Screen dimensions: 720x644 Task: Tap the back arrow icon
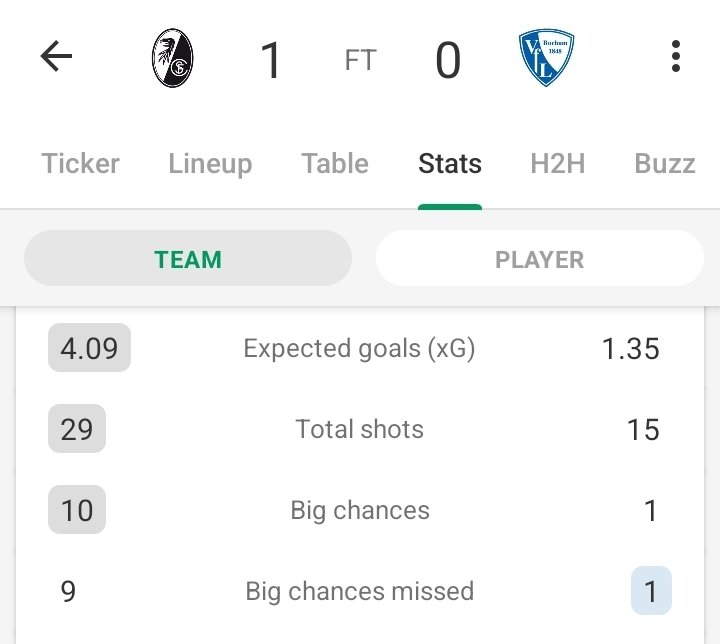57,57
